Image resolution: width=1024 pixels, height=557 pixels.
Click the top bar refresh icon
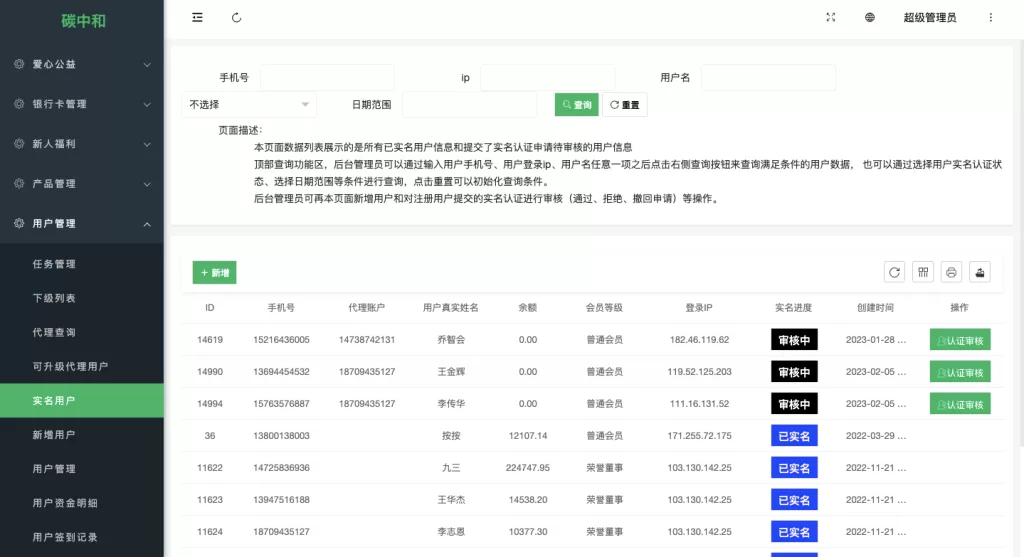click(x=236, y=18)
